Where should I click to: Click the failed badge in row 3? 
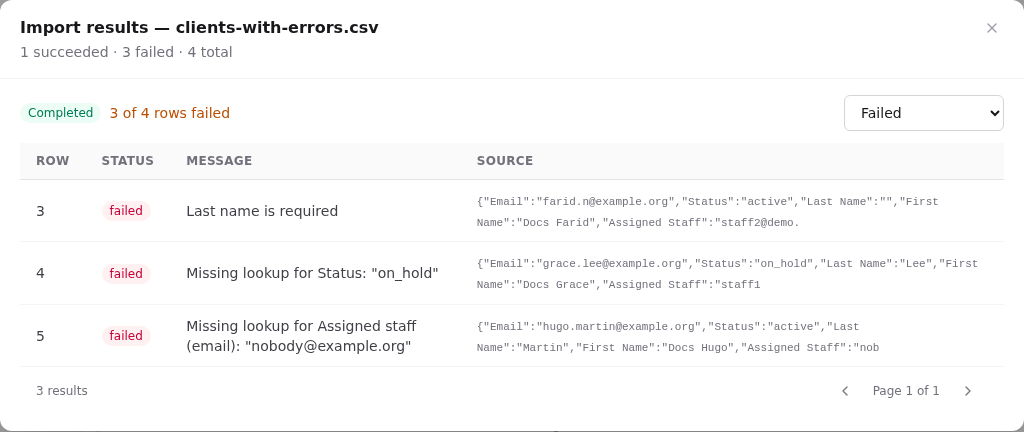[126, 211]
